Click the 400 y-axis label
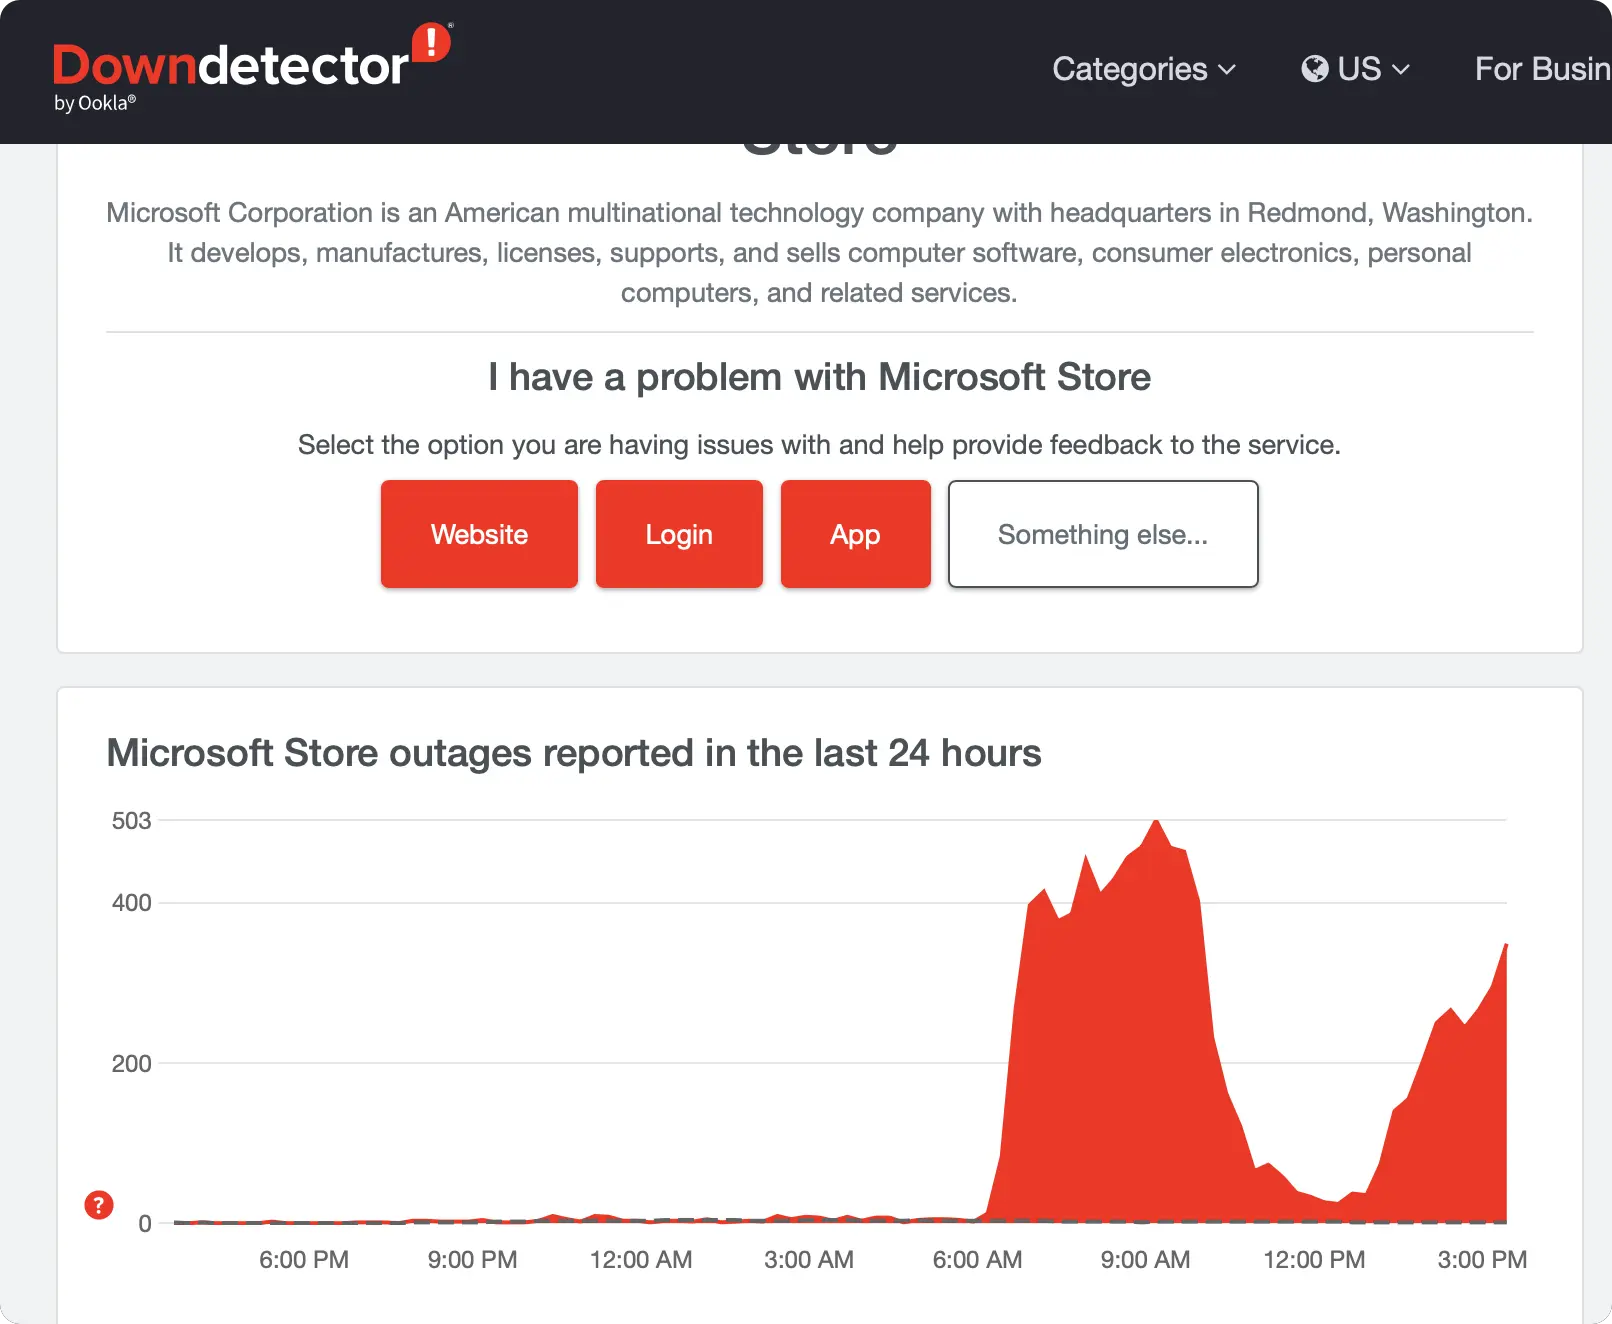 [x=131, y=903]
